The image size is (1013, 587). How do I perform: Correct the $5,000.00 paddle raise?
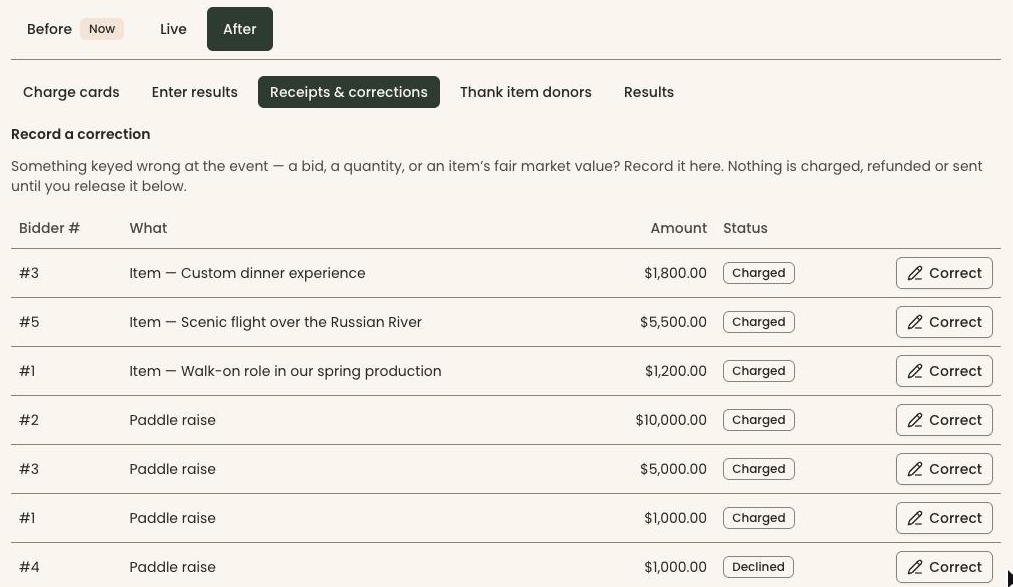(944, 469)
